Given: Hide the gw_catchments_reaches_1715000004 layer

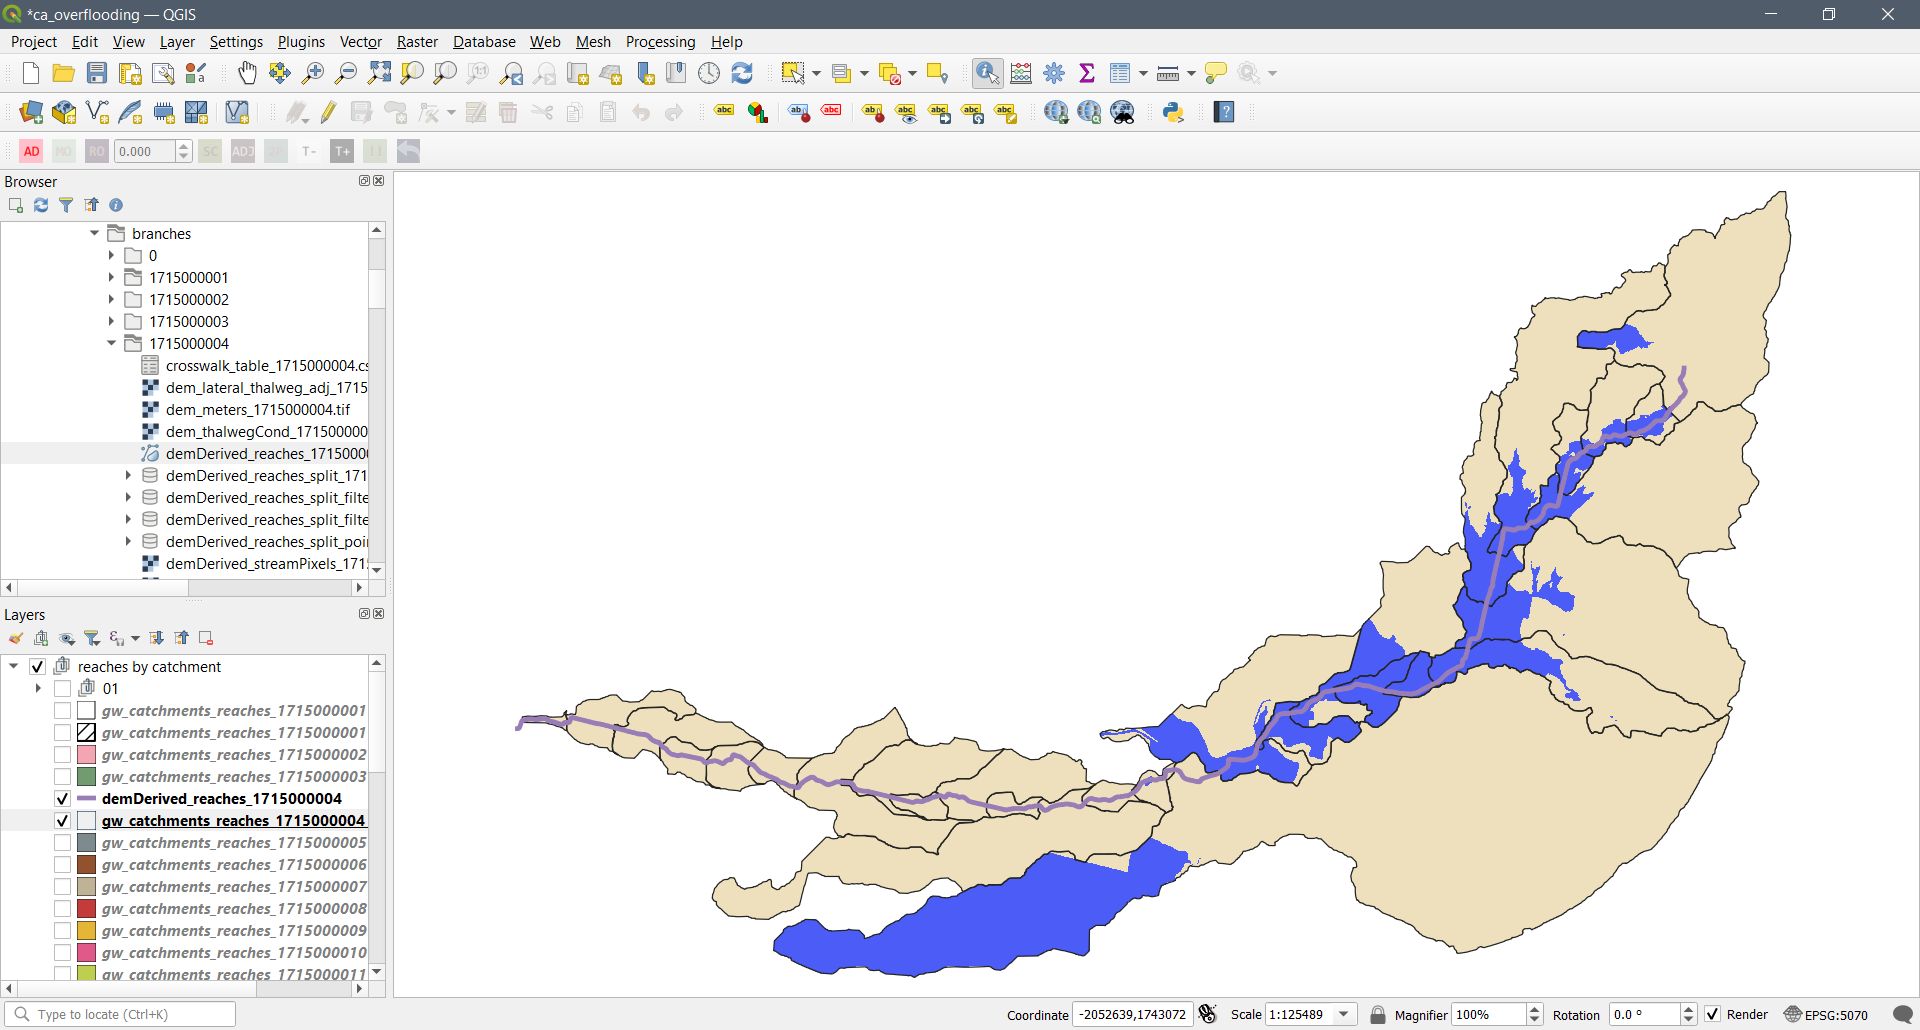Looking at the screenshot, I should coord(61,820).
